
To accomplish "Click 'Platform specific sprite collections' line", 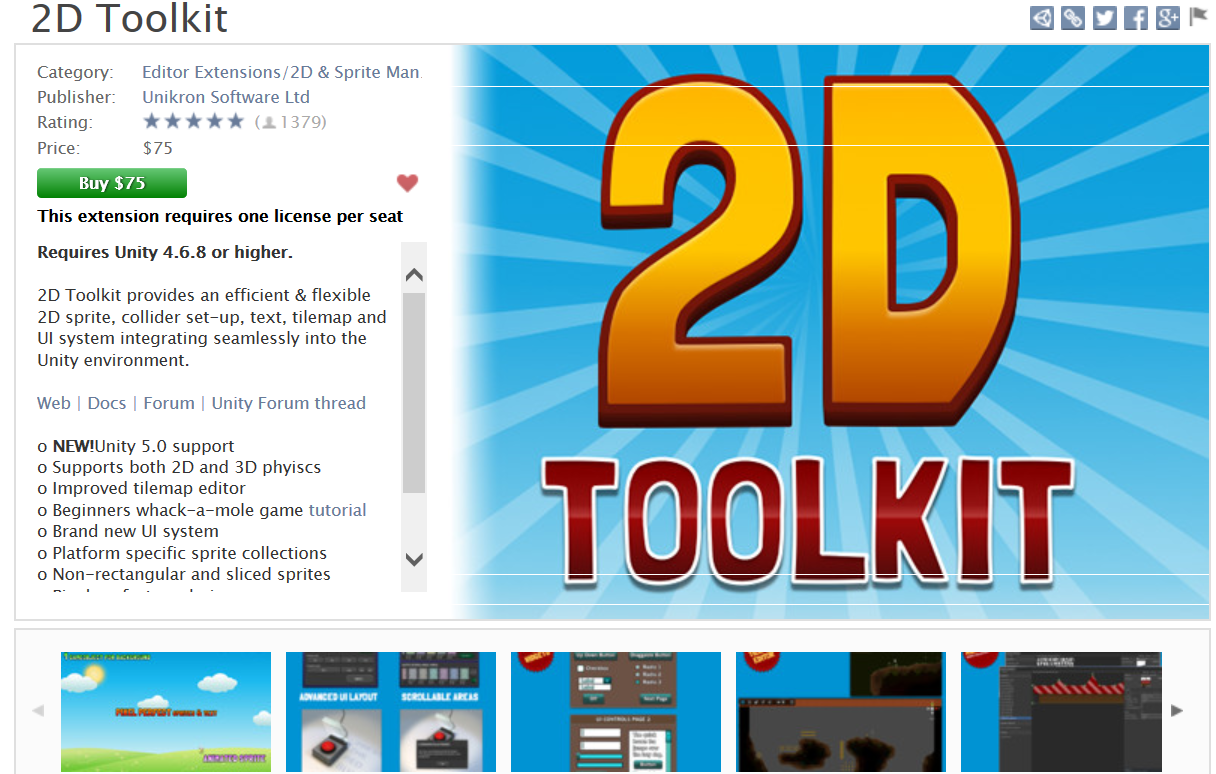I will click(182, 553).
